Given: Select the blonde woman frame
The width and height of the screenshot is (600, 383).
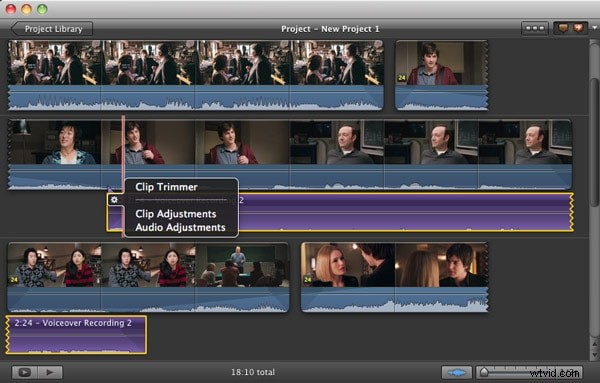Looking at the screenshot, I should pyautogui.click(x=348, y=265).
